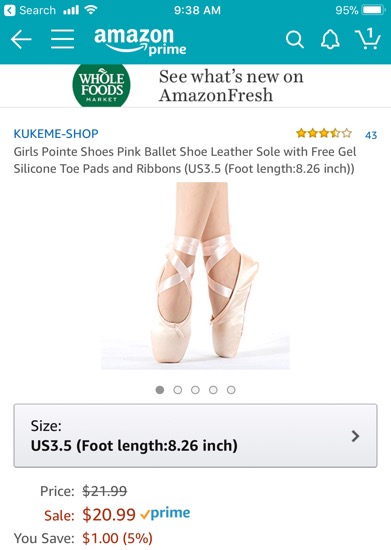Open the Size selector dropdown
The height and width of the screenshot is (550, 391).
pyautogui.click(x=195, y=436)
